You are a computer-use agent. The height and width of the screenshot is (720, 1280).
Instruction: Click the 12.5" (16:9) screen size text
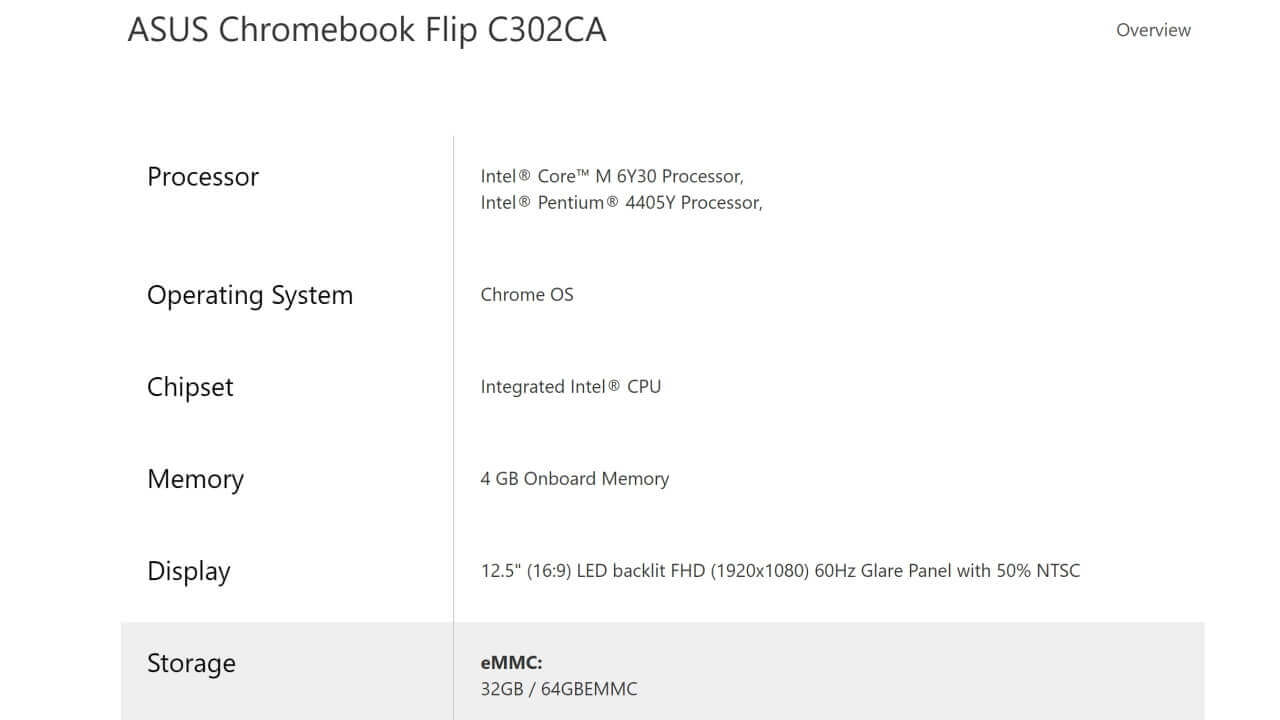525,571
